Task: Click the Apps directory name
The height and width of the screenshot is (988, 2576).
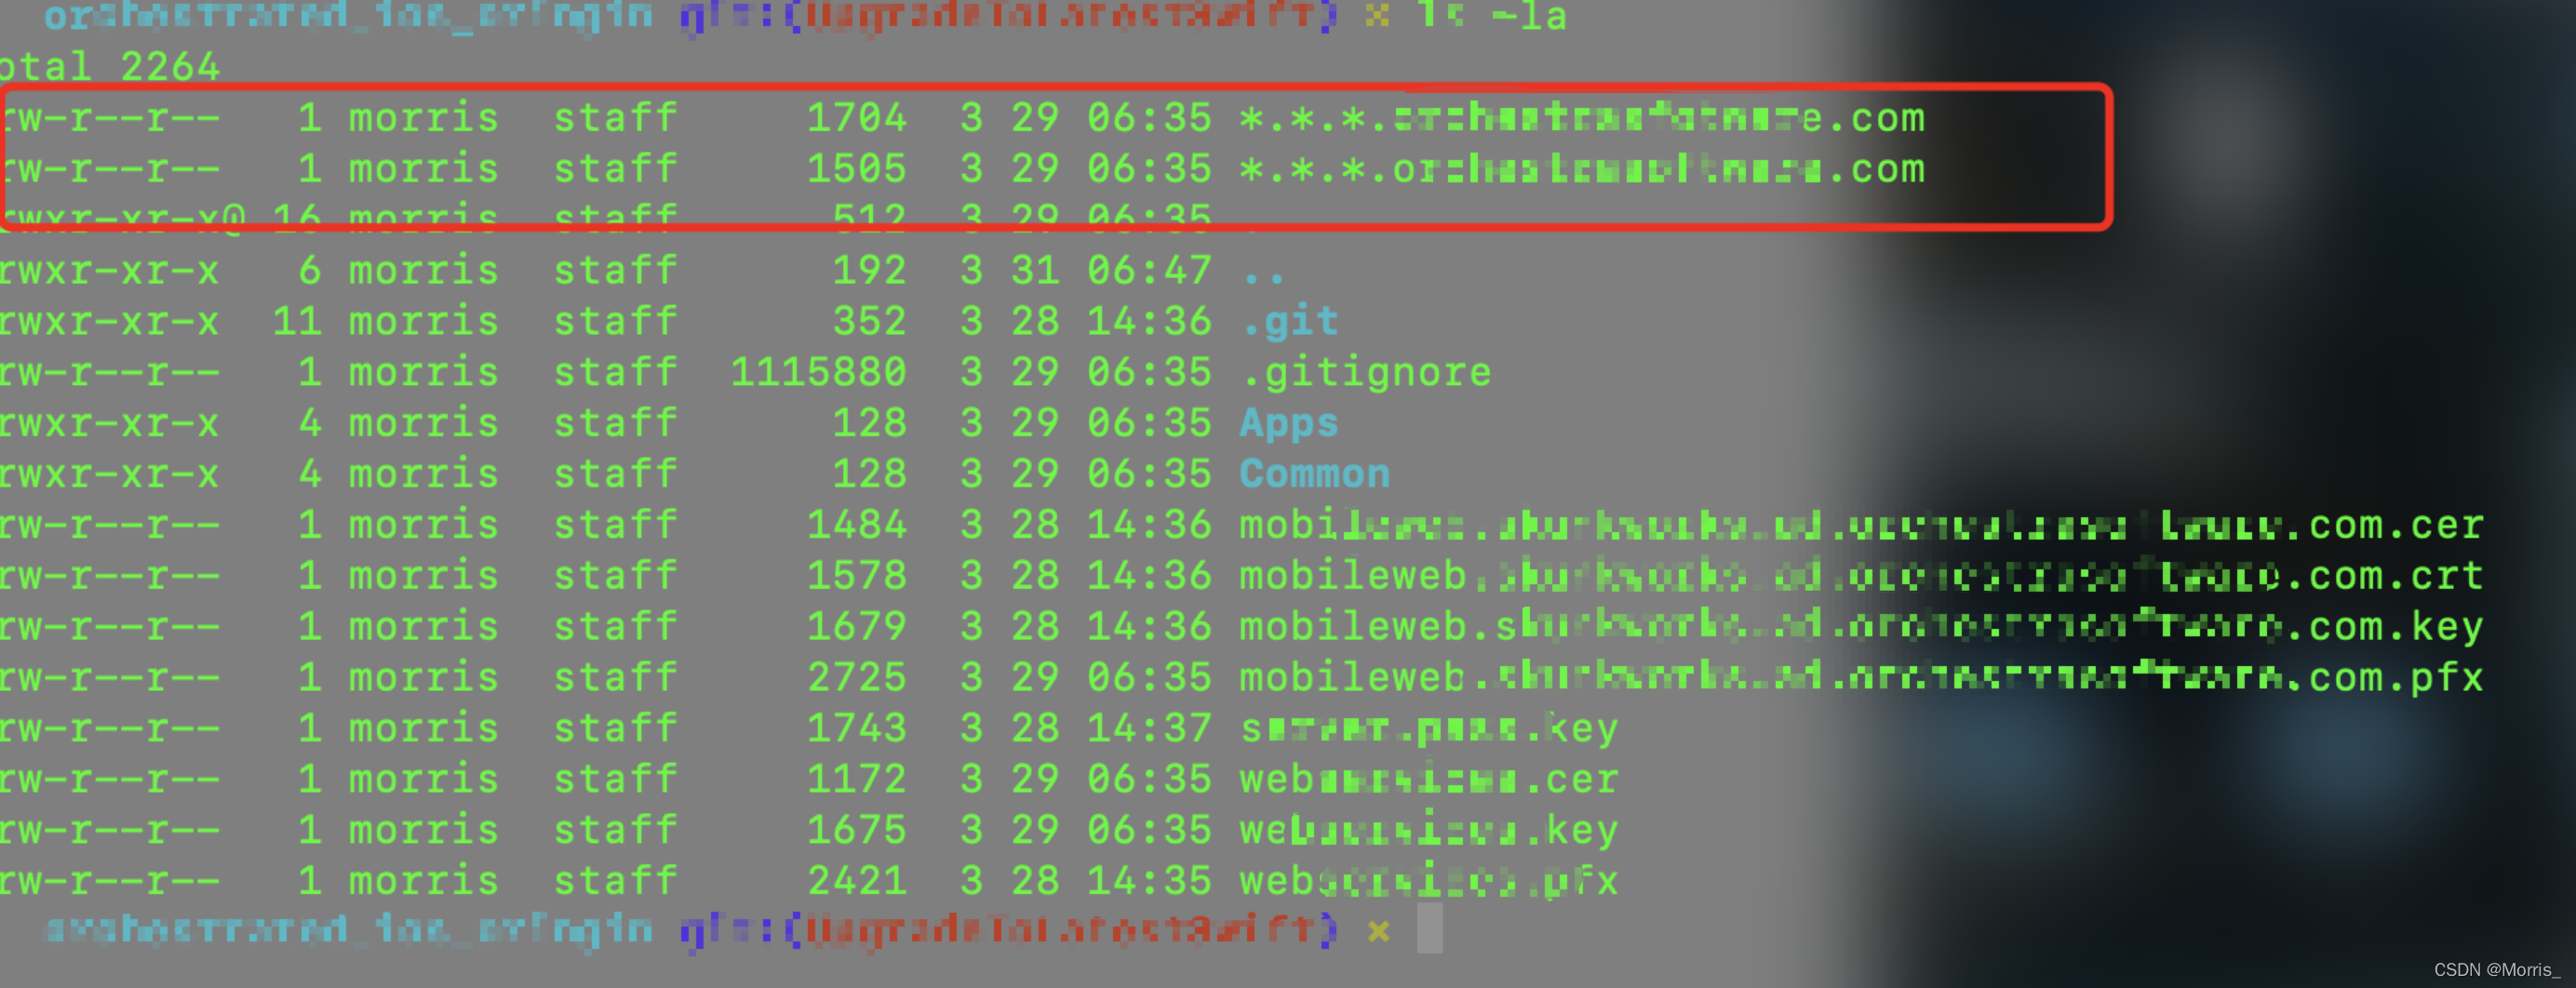Action: click(1289, 423)
